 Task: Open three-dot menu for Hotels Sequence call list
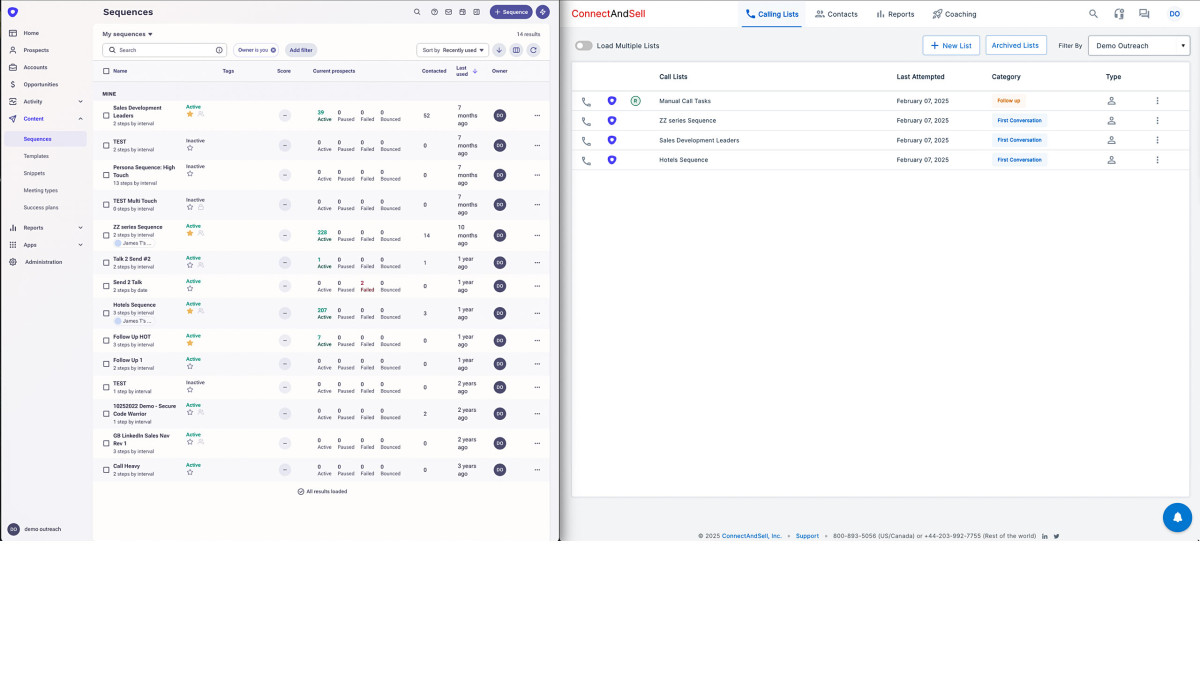coord(1157,160)
